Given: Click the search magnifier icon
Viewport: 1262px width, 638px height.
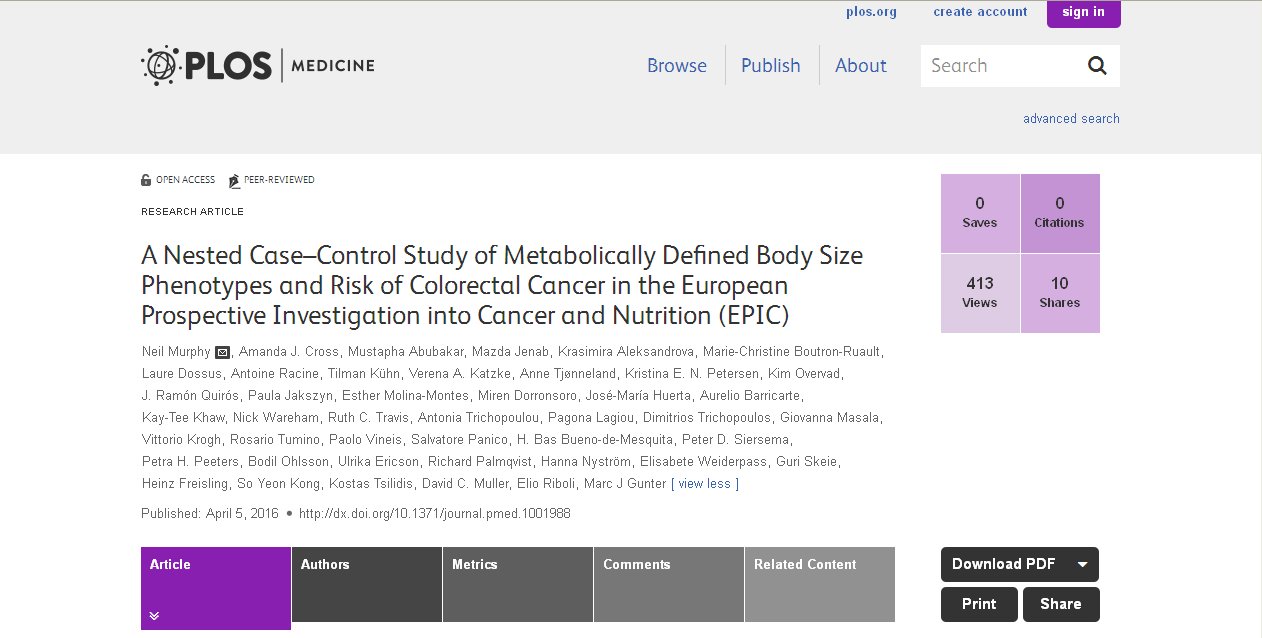Looking at the screenshot, I should pyautogui.click(x=1097, y=66).
